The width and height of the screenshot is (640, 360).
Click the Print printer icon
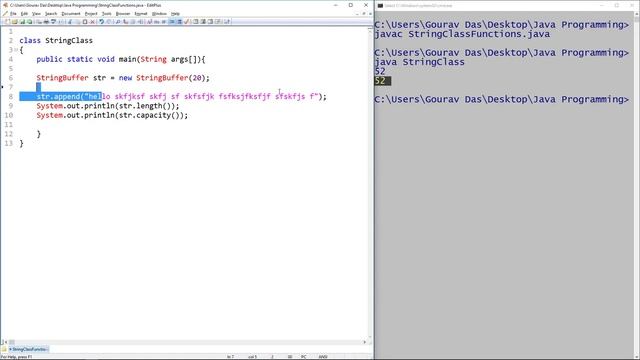(46, 22)
